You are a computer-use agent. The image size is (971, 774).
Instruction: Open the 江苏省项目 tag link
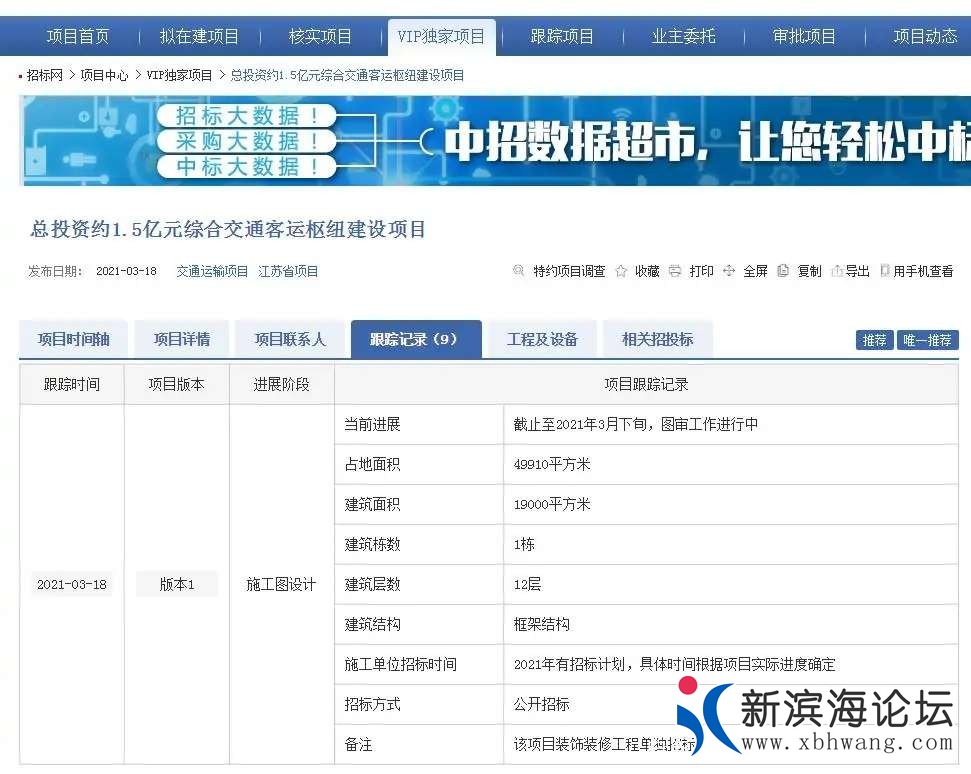(288, 271)
